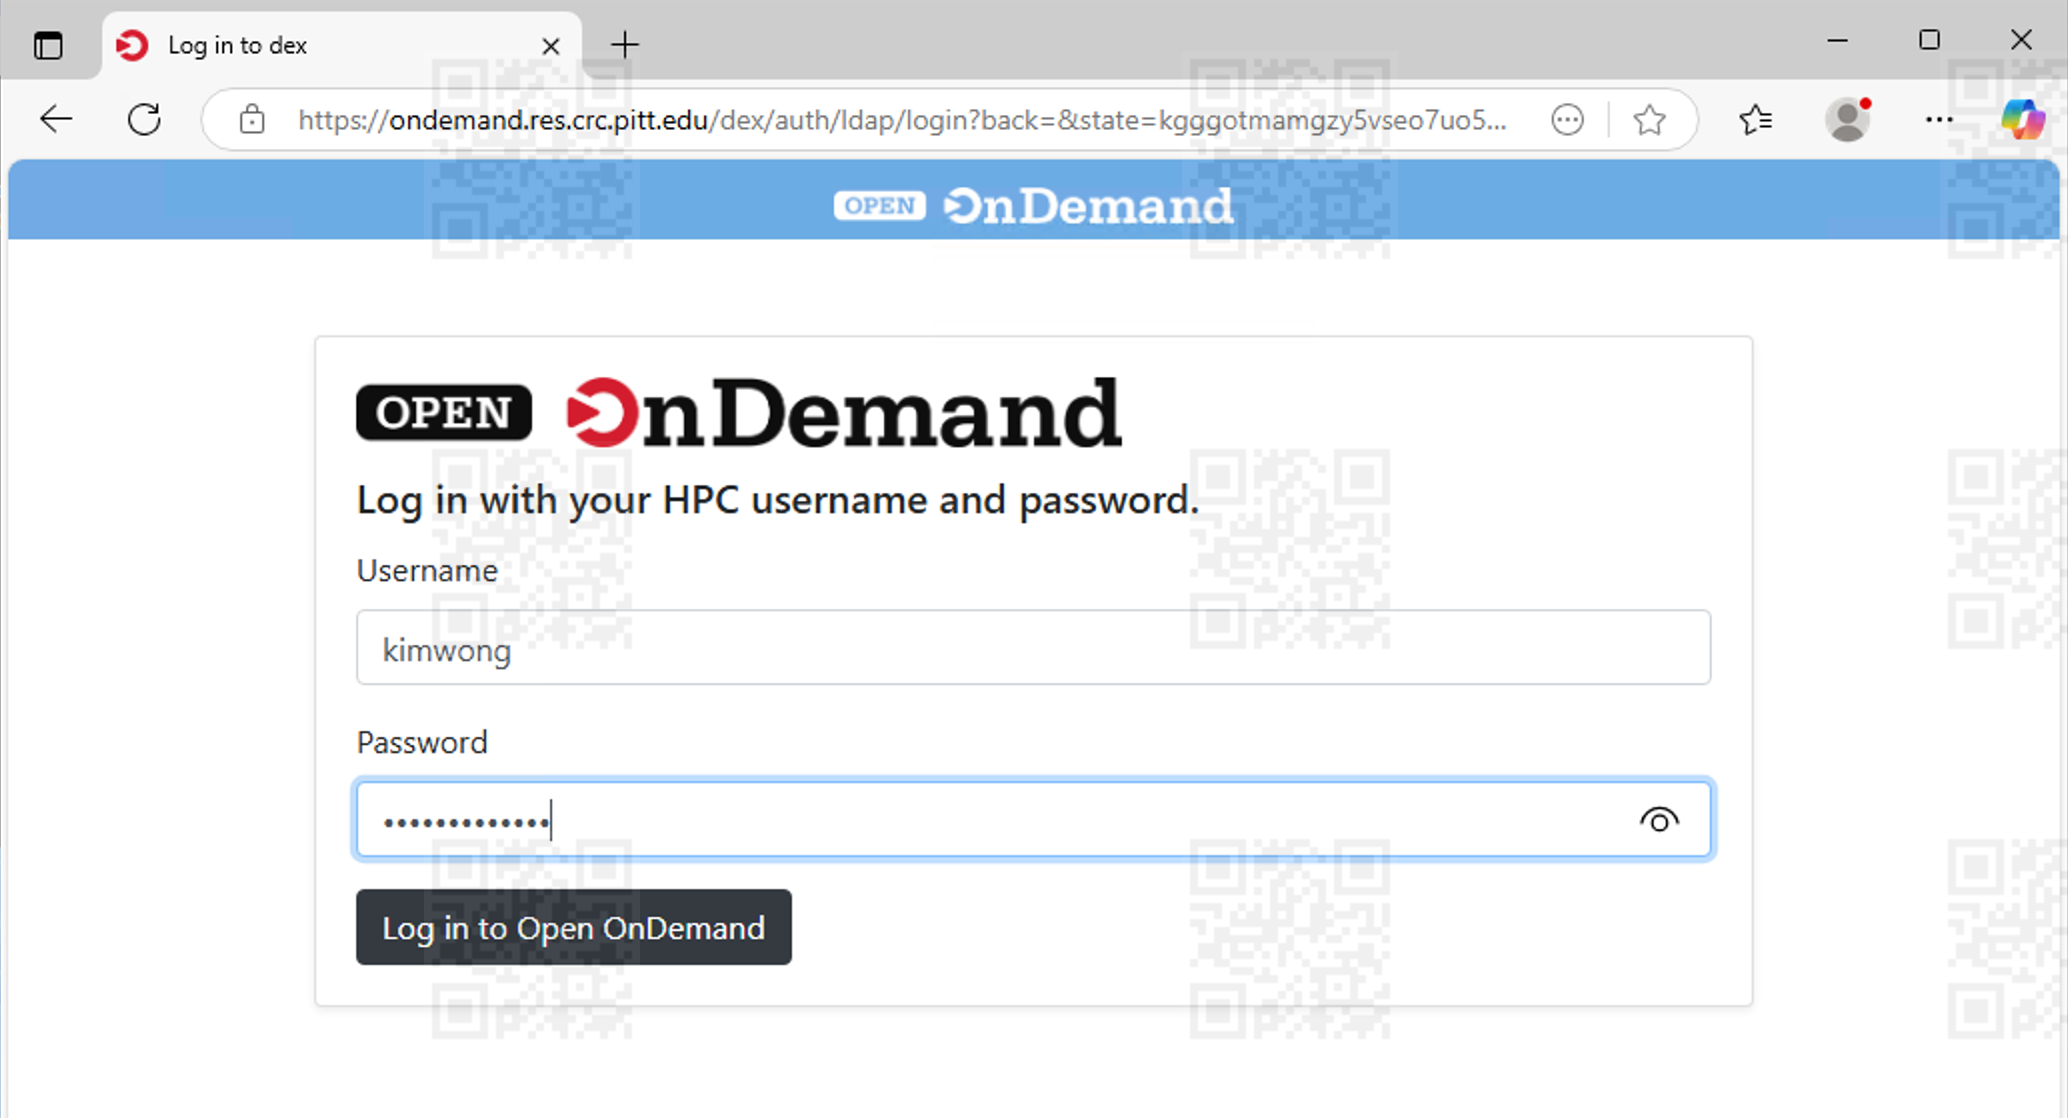Click Log in to Open OnDemand button
The image size is (2068, 1118).
click(x=574, y=927)
